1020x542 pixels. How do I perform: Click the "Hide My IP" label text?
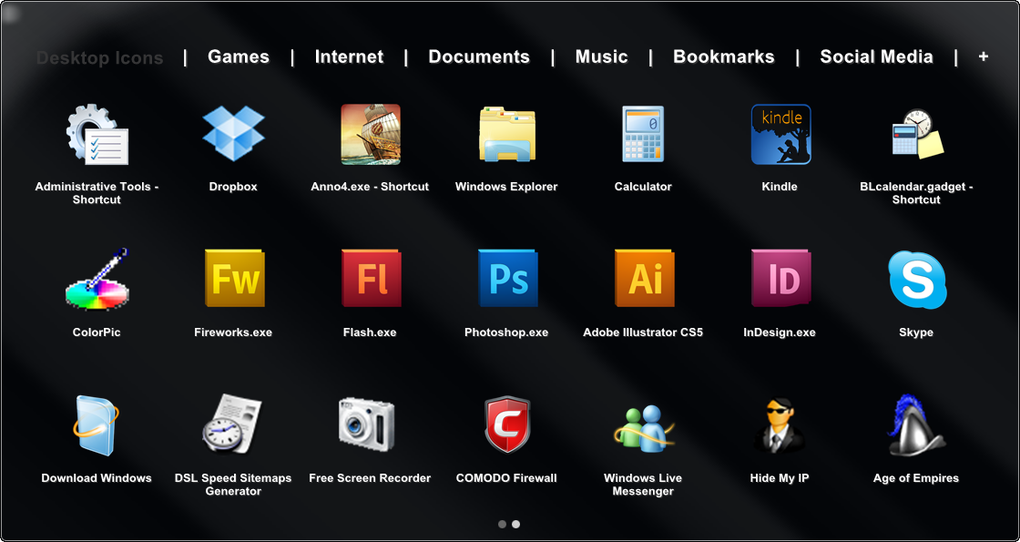point(779,478)
